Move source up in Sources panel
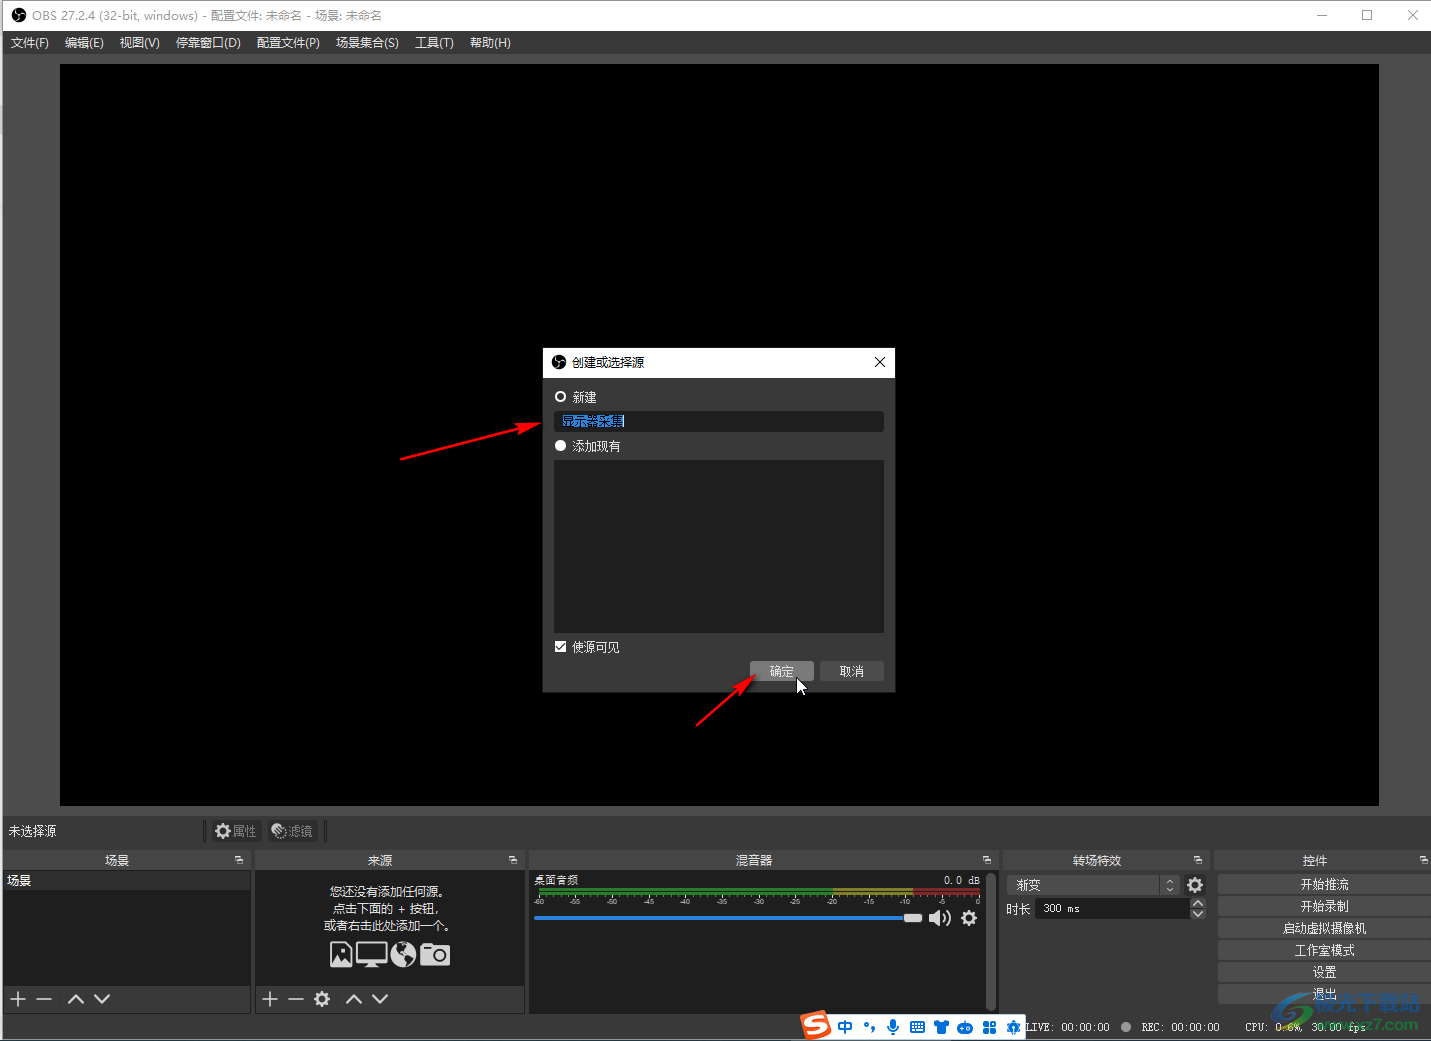Screen dimensions: 1431x1041 point(354,999)
